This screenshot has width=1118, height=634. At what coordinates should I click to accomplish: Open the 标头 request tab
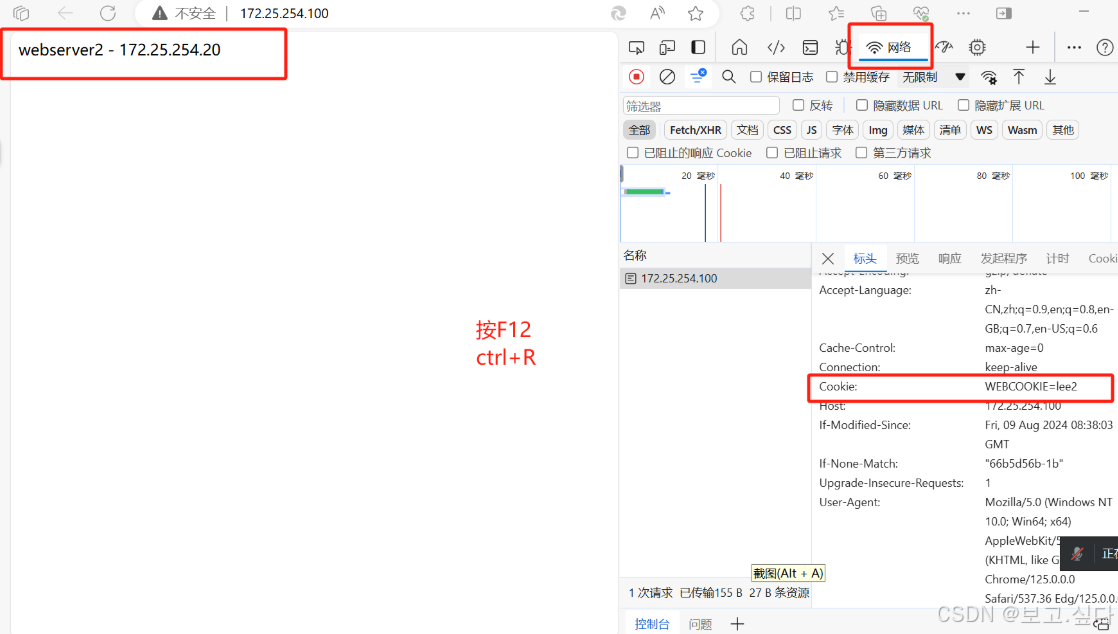pyautogui.click(x=864, y=258)
